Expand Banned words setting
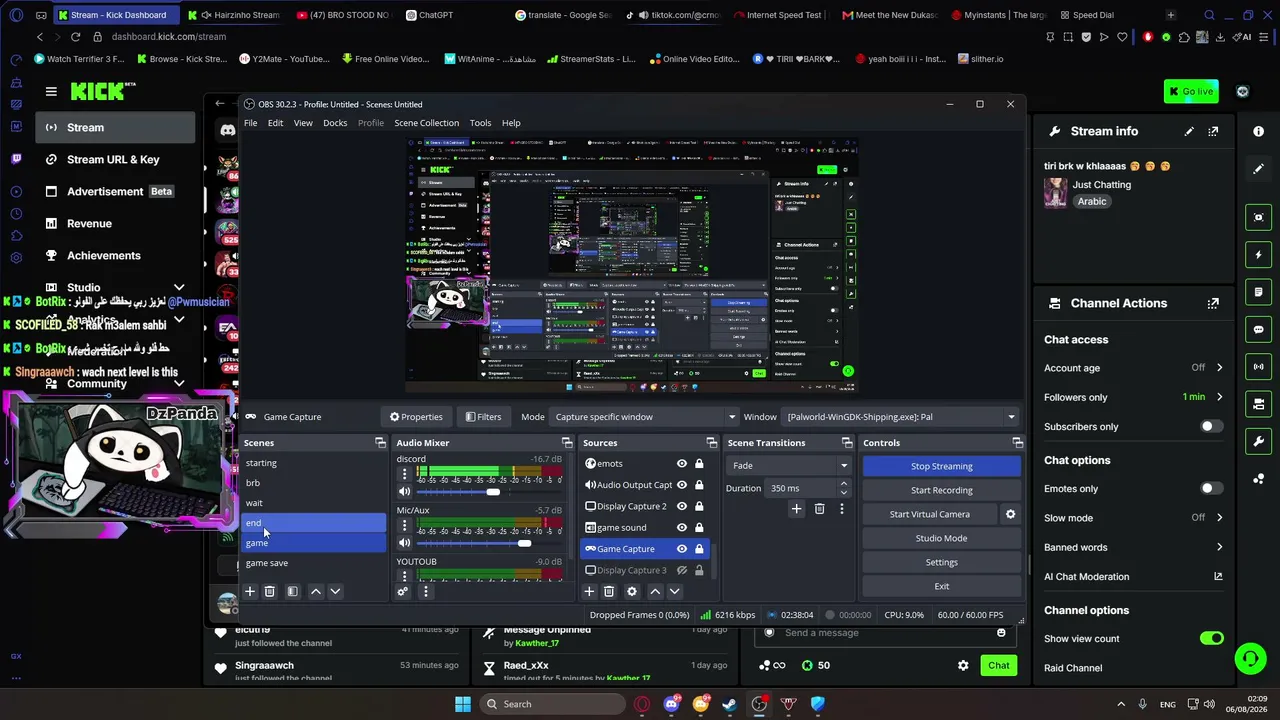This screenshot has height=720, width=1280. pos(1219,547)
